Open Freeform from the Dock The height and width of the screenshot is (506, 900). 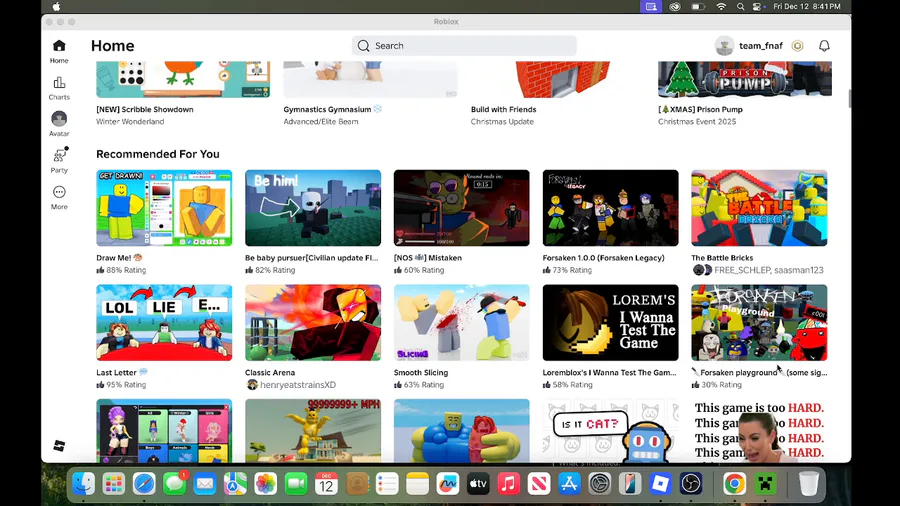point(448,484)
